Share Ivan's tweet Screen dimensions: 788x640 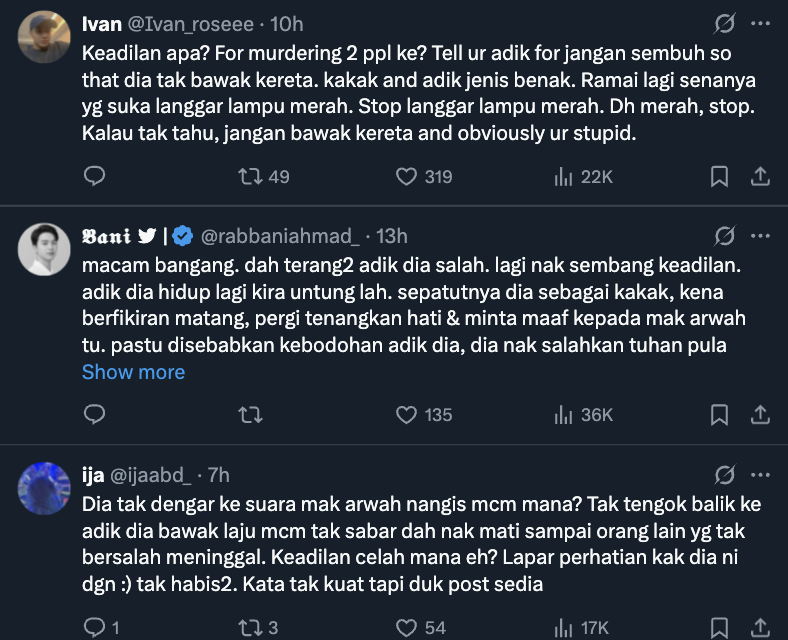coord(760,176)
